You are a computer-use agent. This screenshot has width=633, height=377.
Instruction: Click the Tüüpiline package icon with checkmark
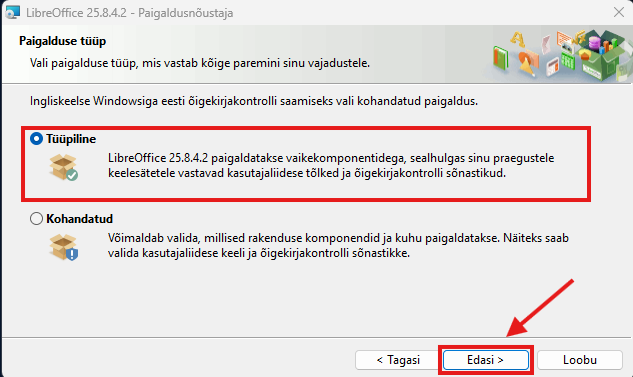click(64, 167)
